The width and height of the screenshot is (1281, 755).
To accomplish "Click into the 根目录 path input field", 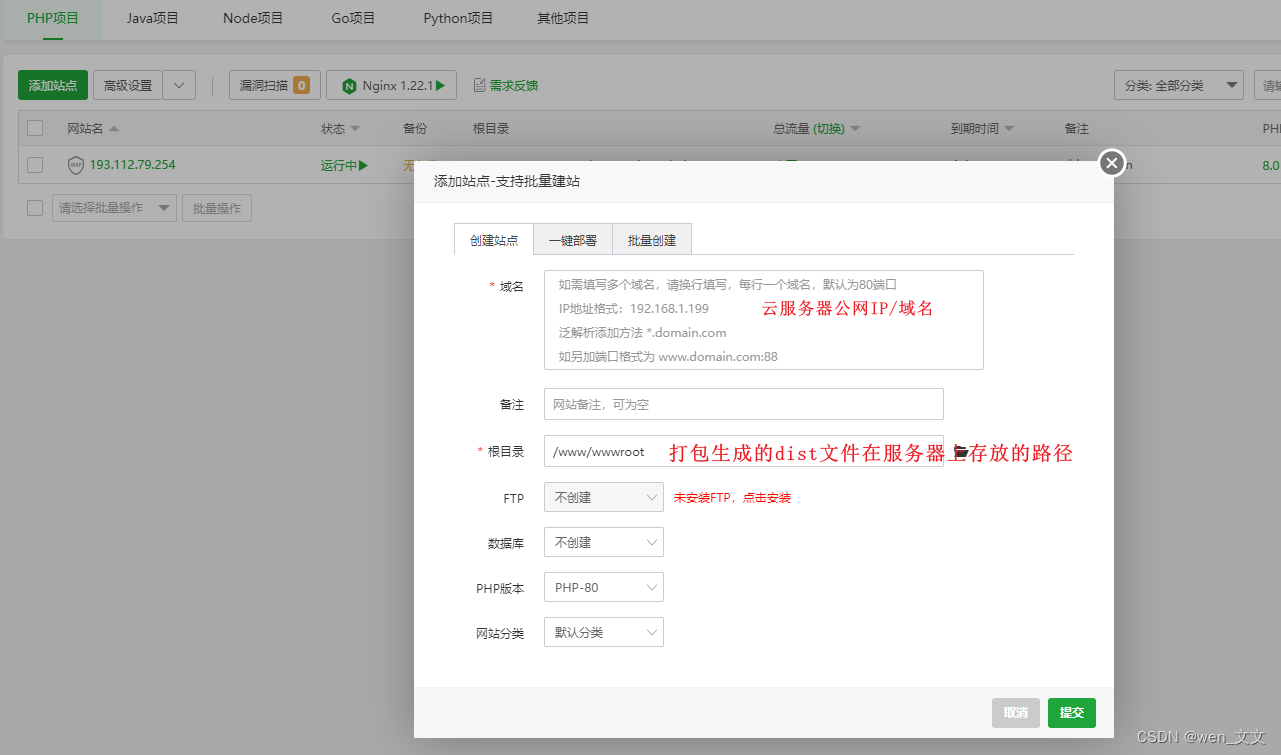I will [744, 451].
